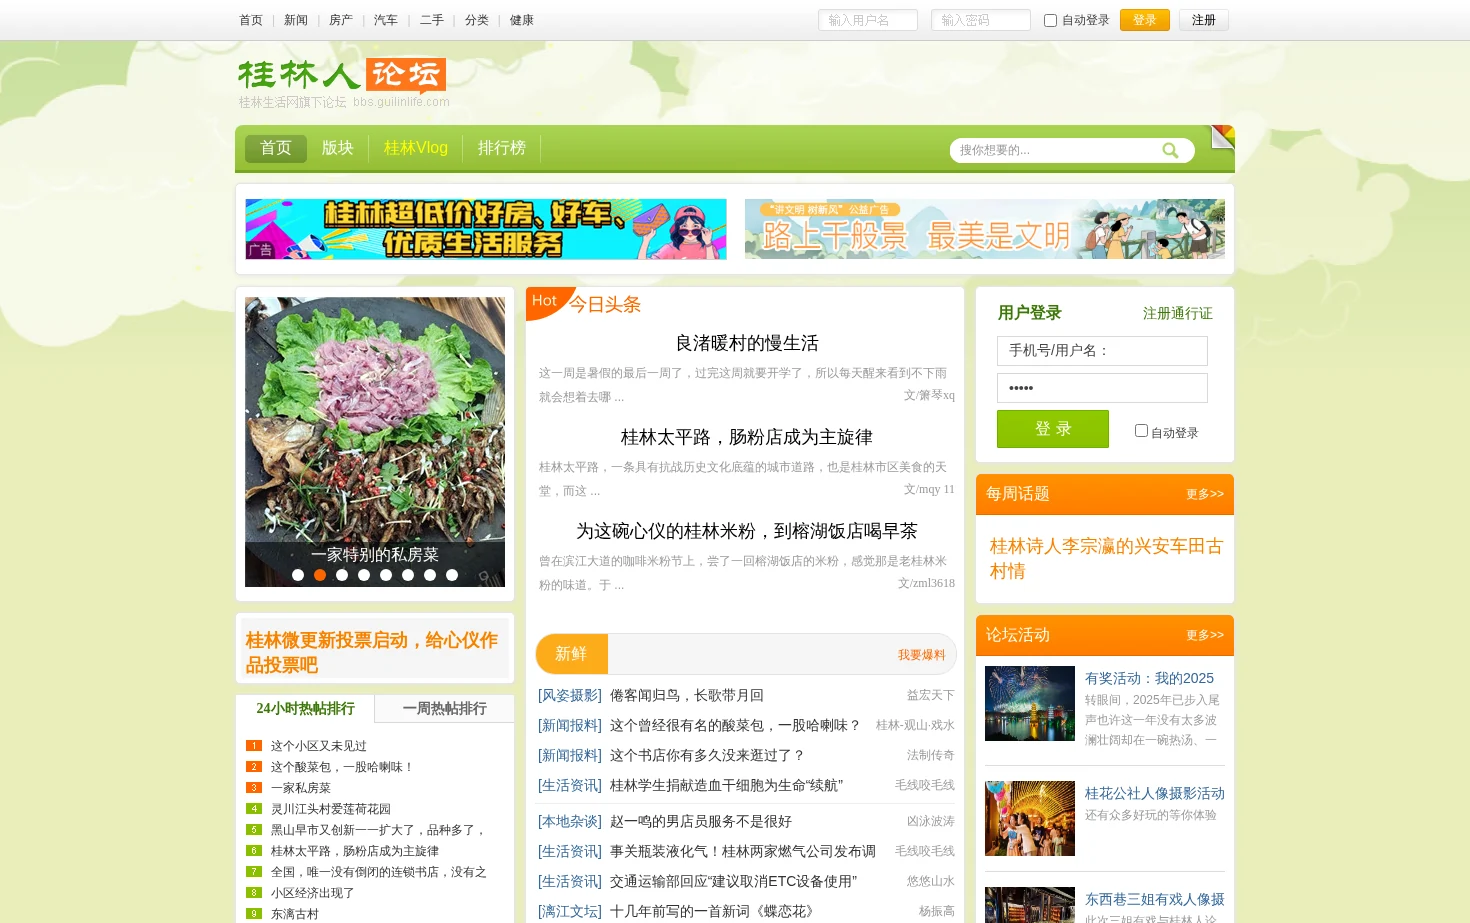Click the [漓江文坛] category tag

pyautogui.click(x=570, y=911)
